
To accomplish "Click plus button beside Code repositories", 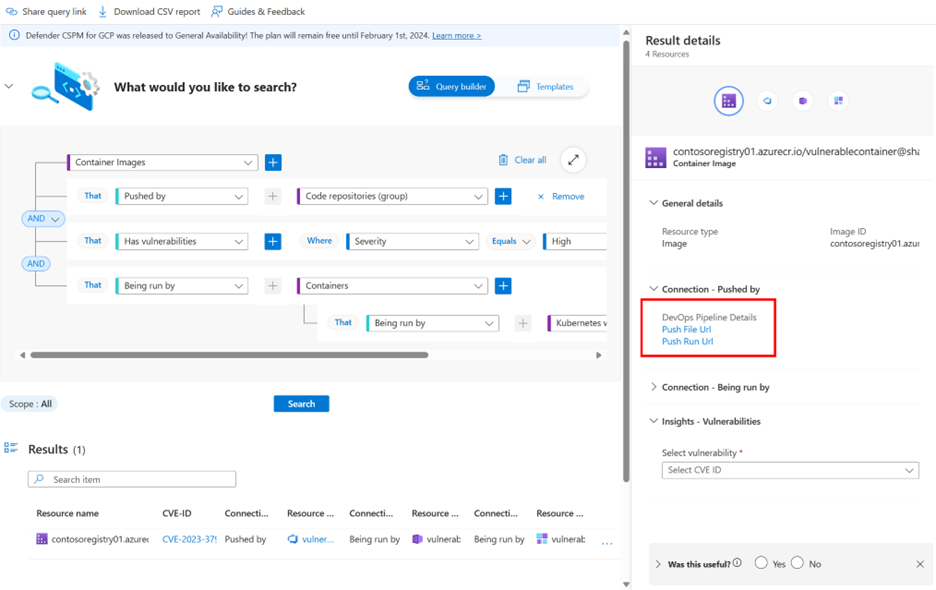I will click(x=503, y=196).
